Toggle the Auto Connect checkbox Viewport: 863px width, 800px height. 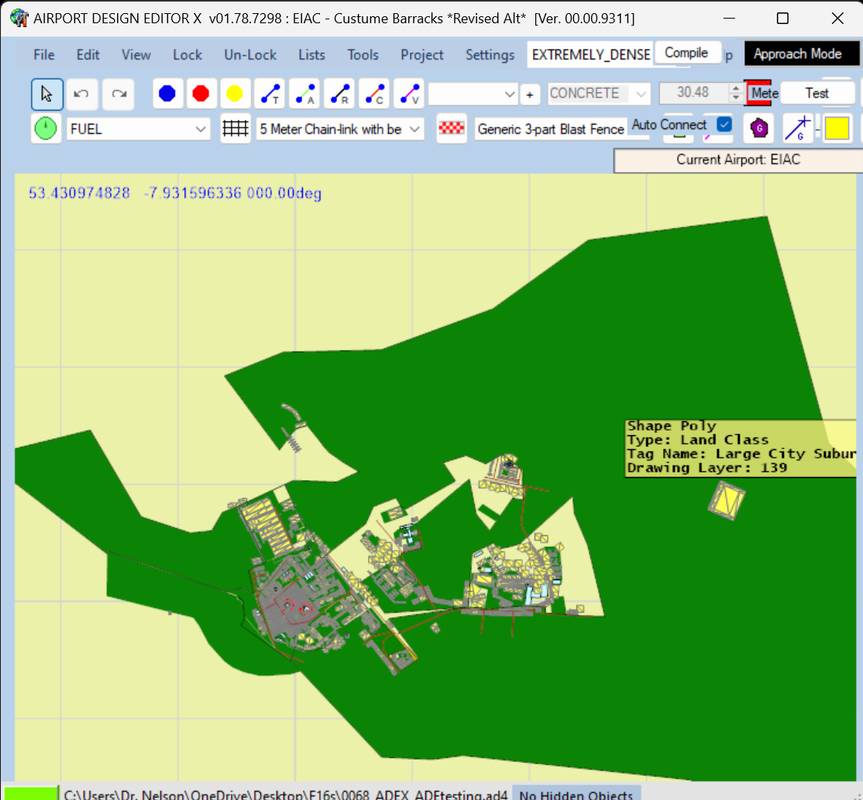[x=724, y=124]
